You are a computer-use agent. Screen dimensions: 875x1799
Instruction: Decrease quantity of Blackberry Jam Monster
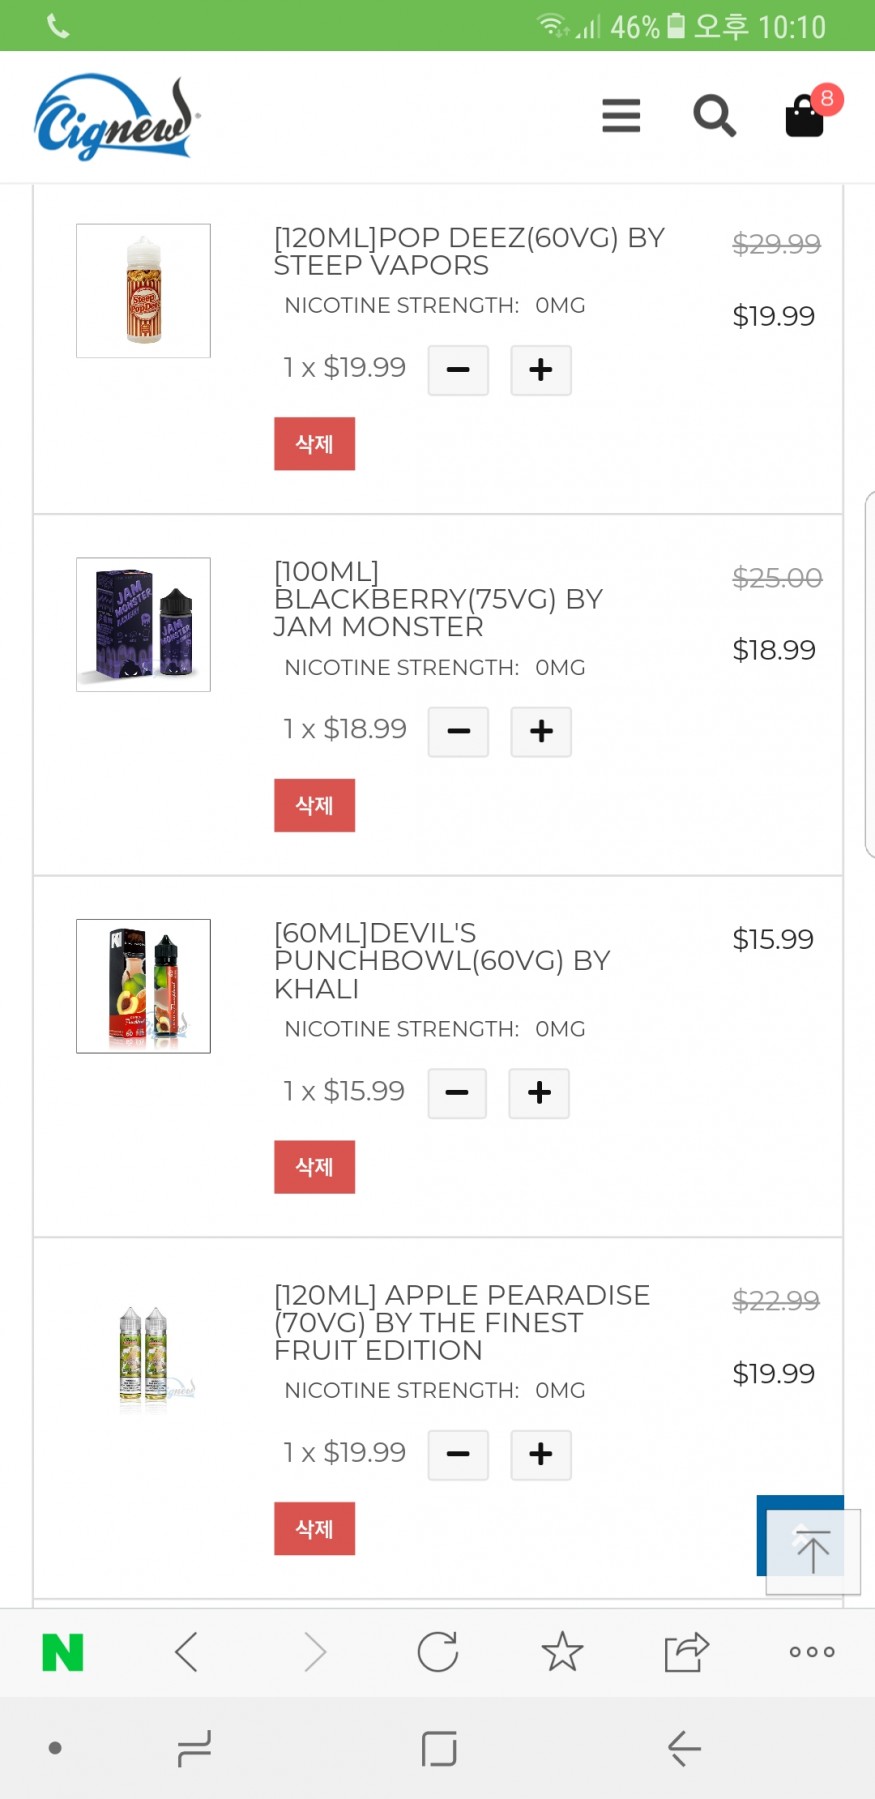pos(458,732)
